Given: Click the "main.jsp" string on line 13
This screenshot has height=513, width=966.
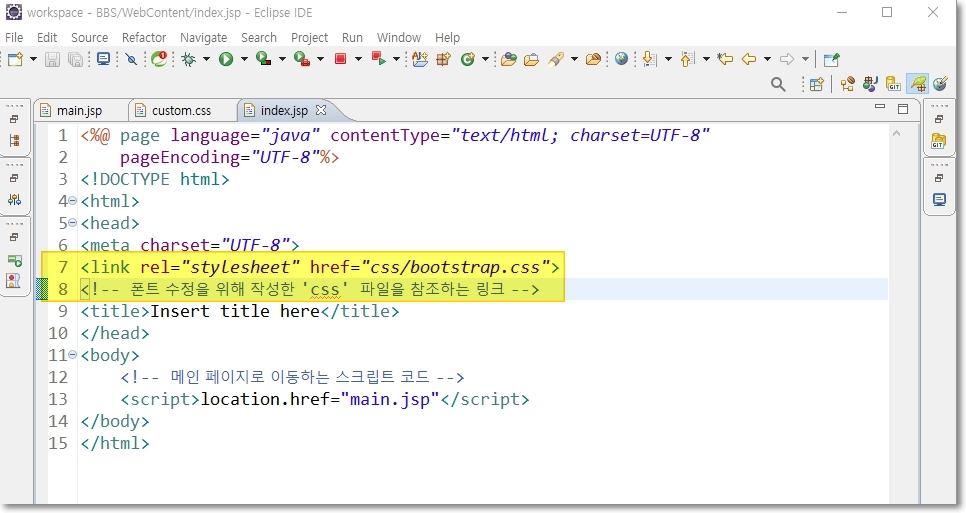Looking at the screenshot, I should click(390, 399).
